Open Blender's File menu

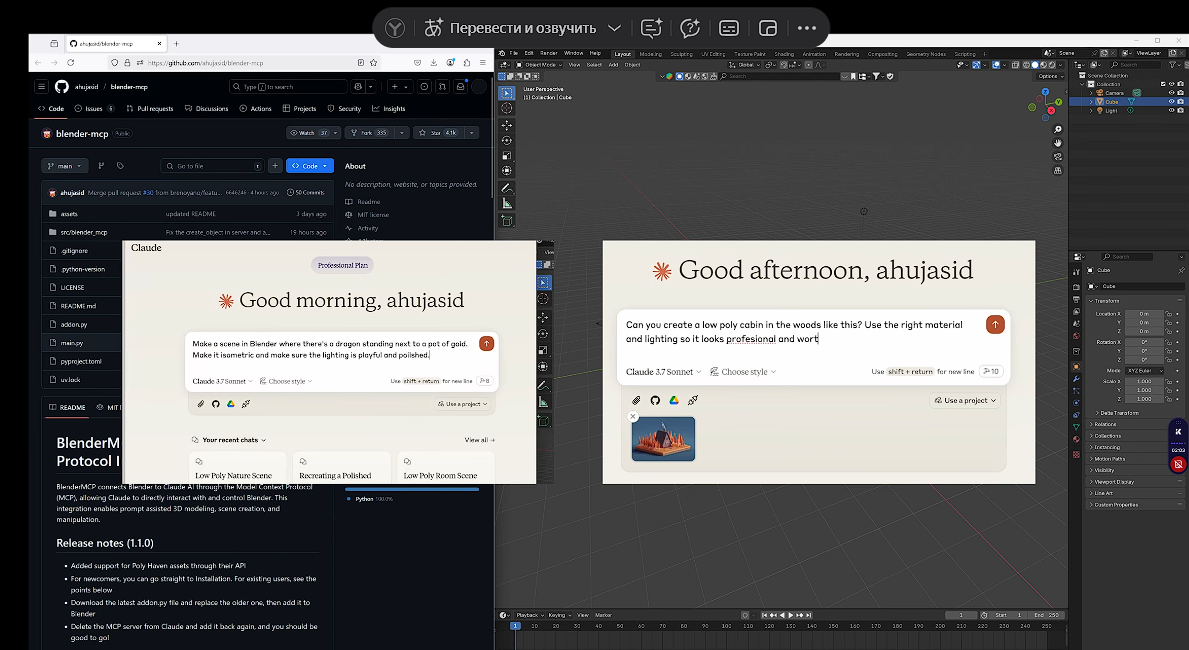tap(513, 53)
